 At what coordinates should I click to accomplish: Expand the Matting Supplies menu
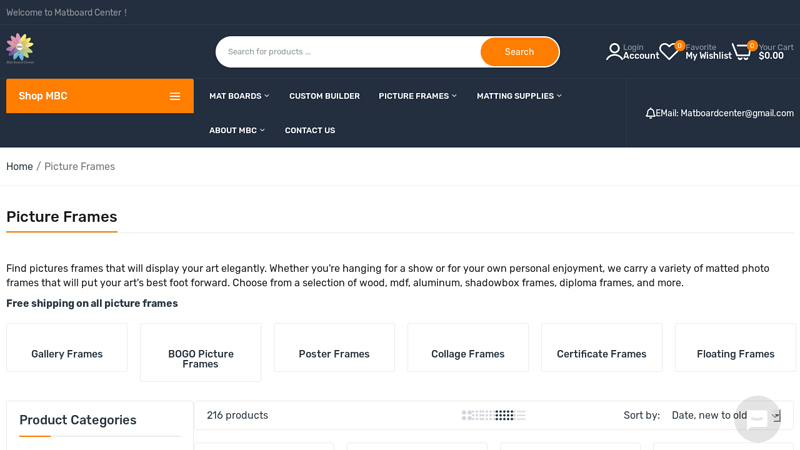point(519,96)
